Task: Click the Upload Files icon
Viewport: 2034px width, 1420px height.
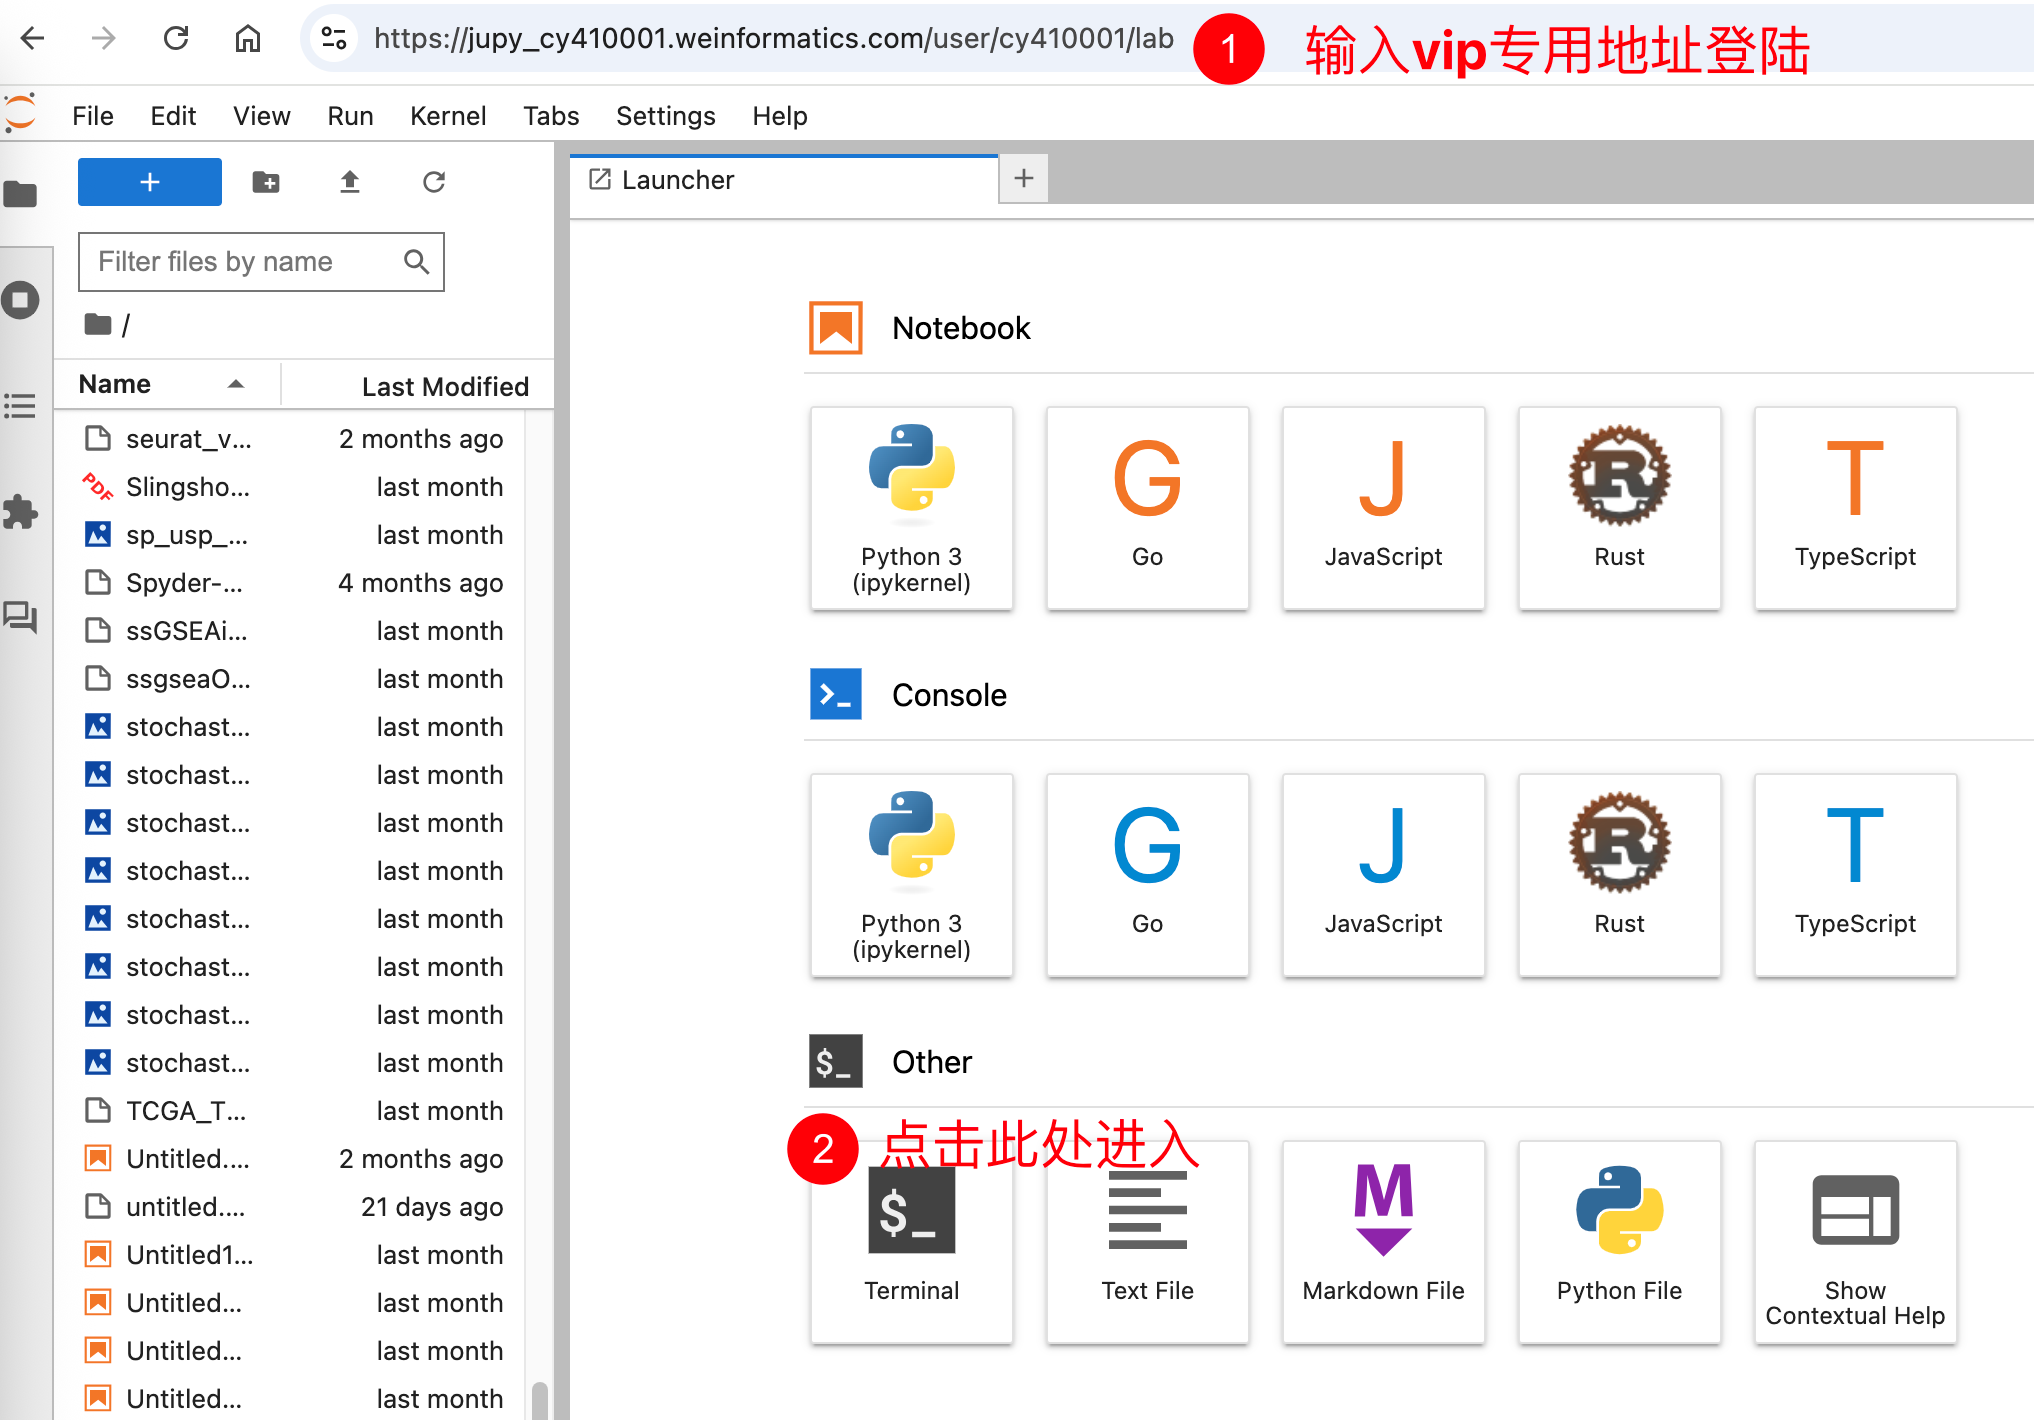Action: [349, 182]
